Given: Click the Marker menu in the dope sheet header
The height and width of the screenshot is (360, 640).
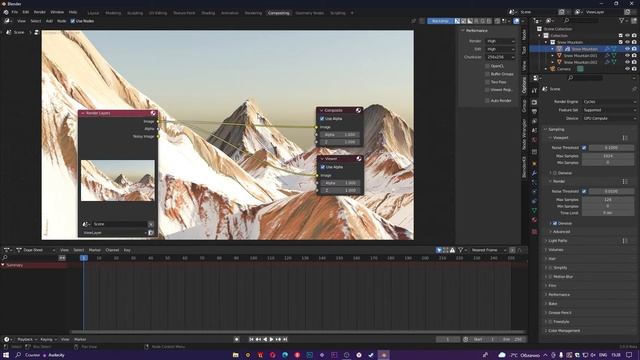Looking at the screenshot, I should [94, 250].
